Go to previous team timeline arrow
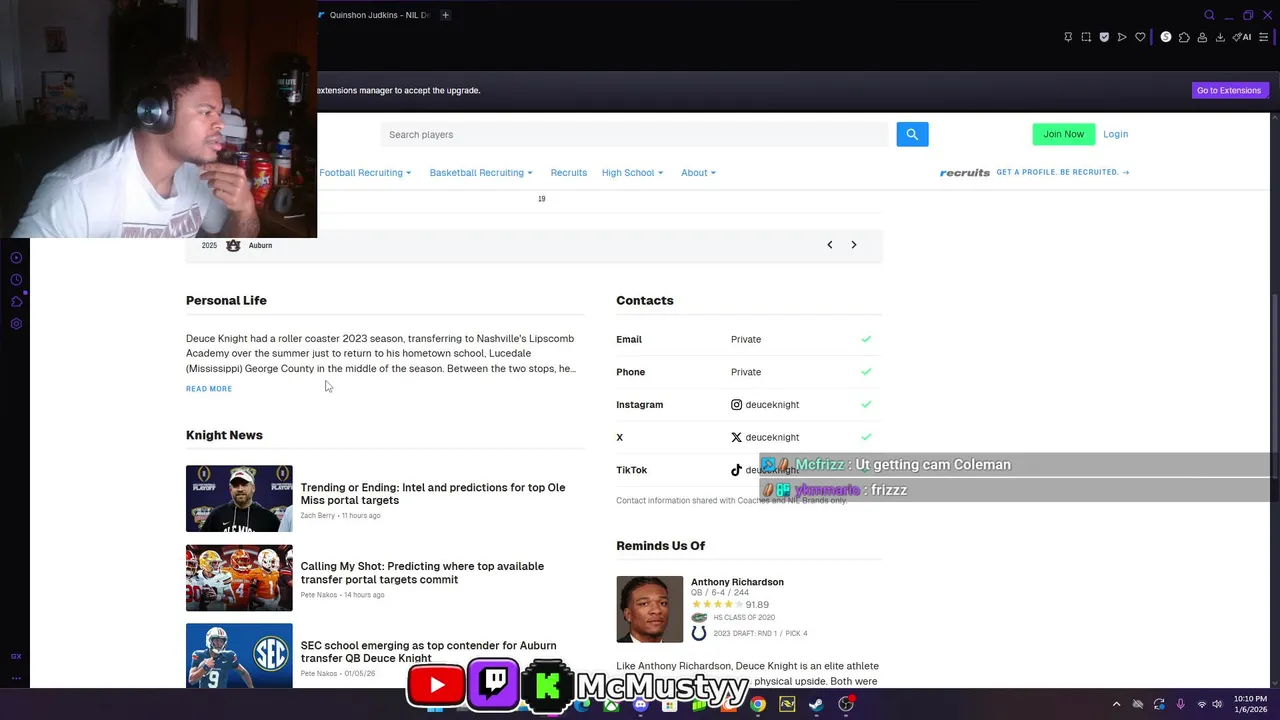The image size is (1280, 720). click(x=829, y=245)
